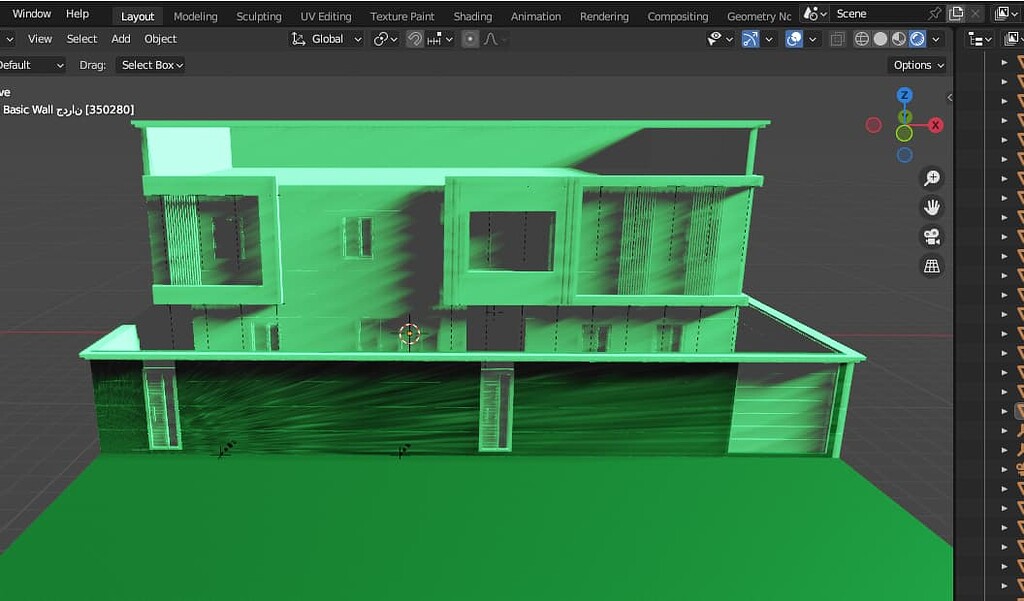Switch to Rendered viewport shading
1024x601 pixels.
[918, 38]
